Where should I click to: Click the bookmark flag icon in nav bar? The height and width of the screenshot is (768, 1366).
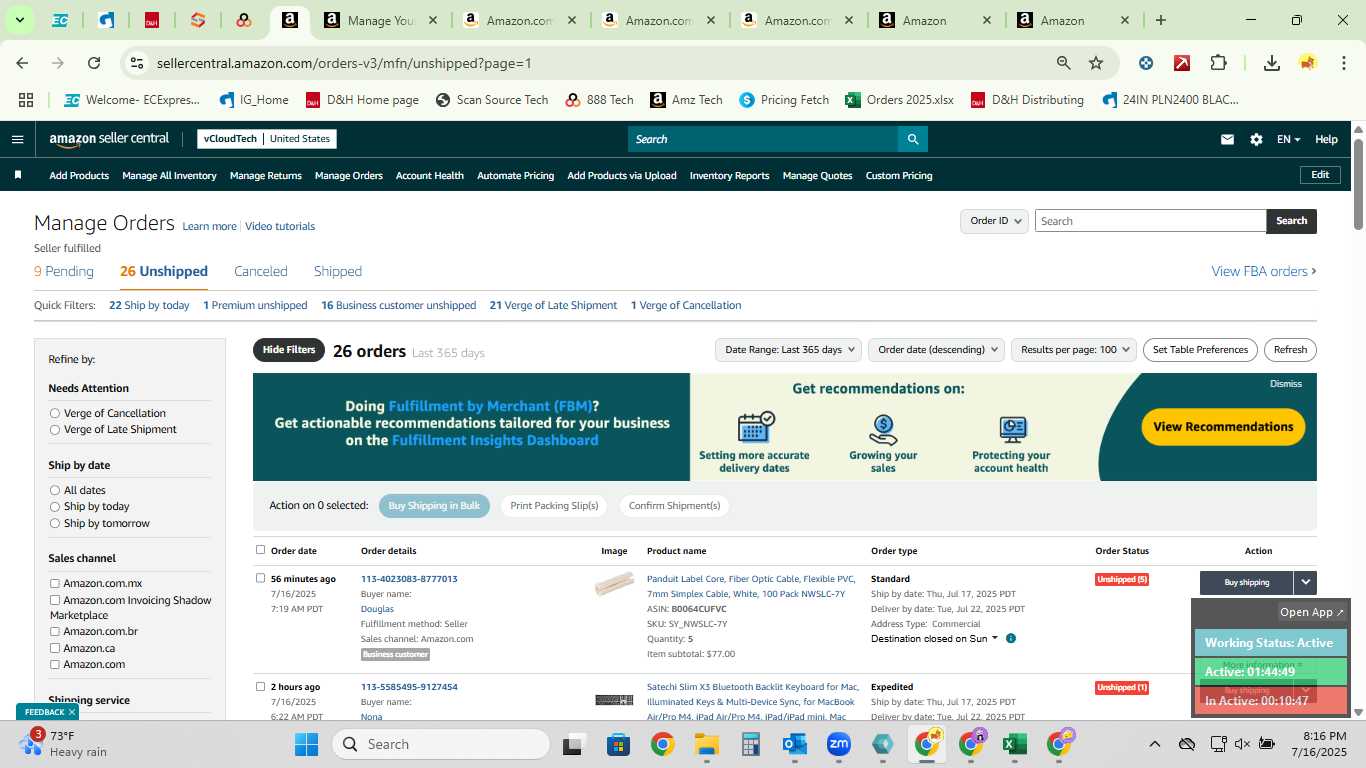(18, 175)
